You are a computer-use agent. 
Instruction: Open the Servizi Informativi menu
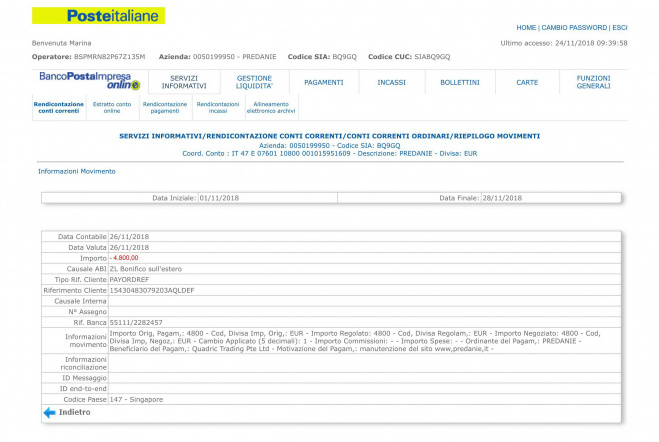(x=183, y=82)
